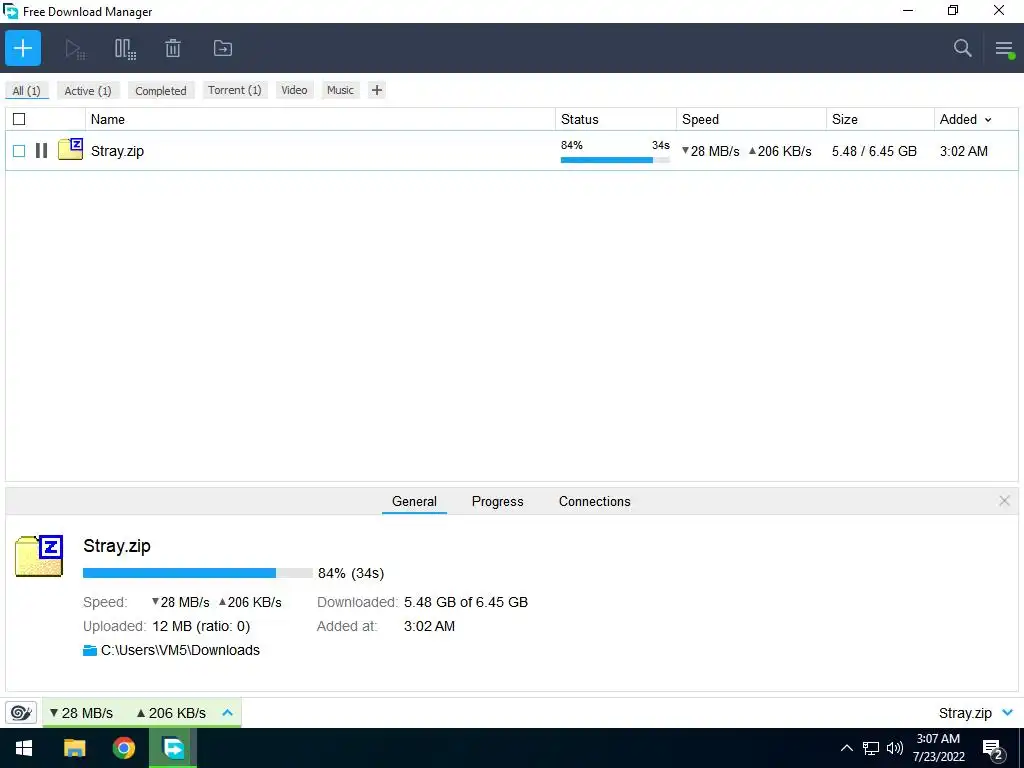Pause the Stray.zip download

[41, 151]
